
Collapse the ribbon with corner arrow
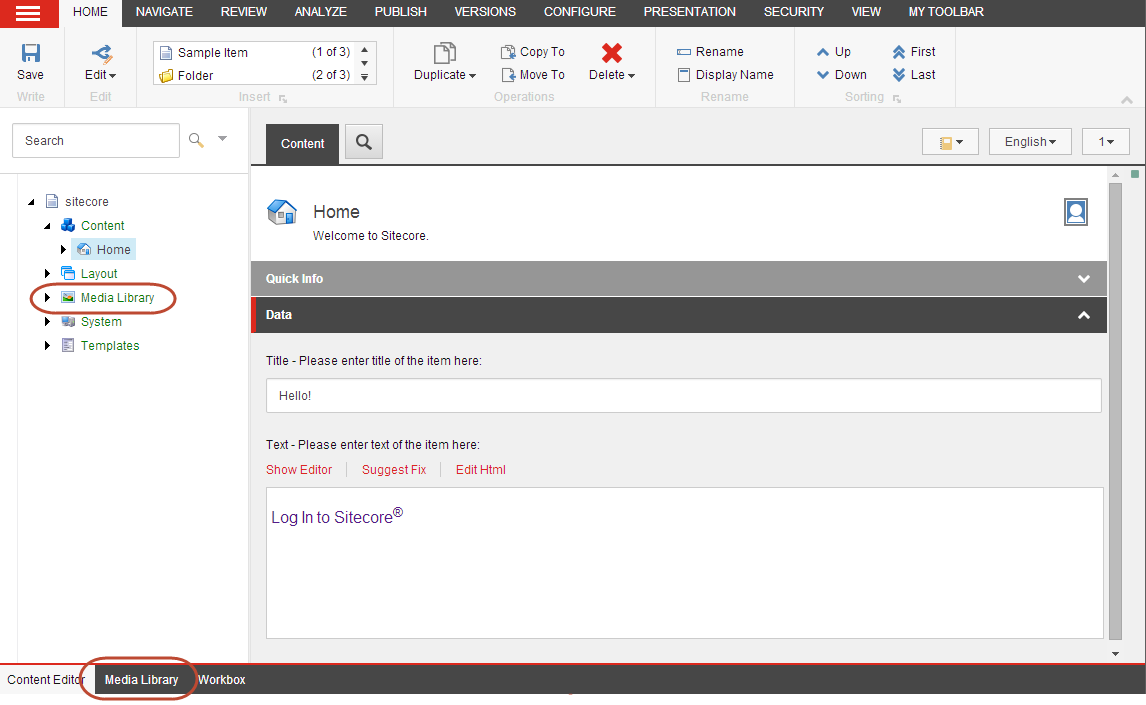click(x=1127, y=100)
